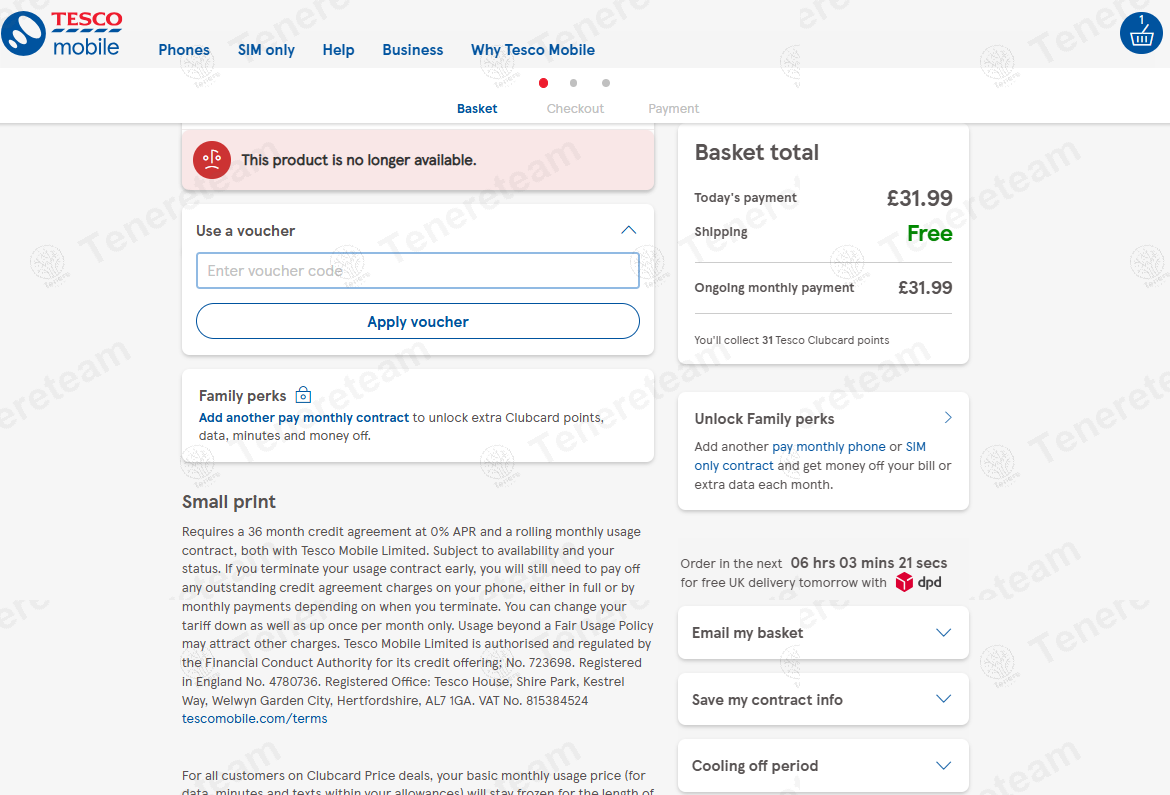Visit tescomobile.com/terms link
Image resolution: width=1170 pixels, height=795 pixels.
point(254,719)
